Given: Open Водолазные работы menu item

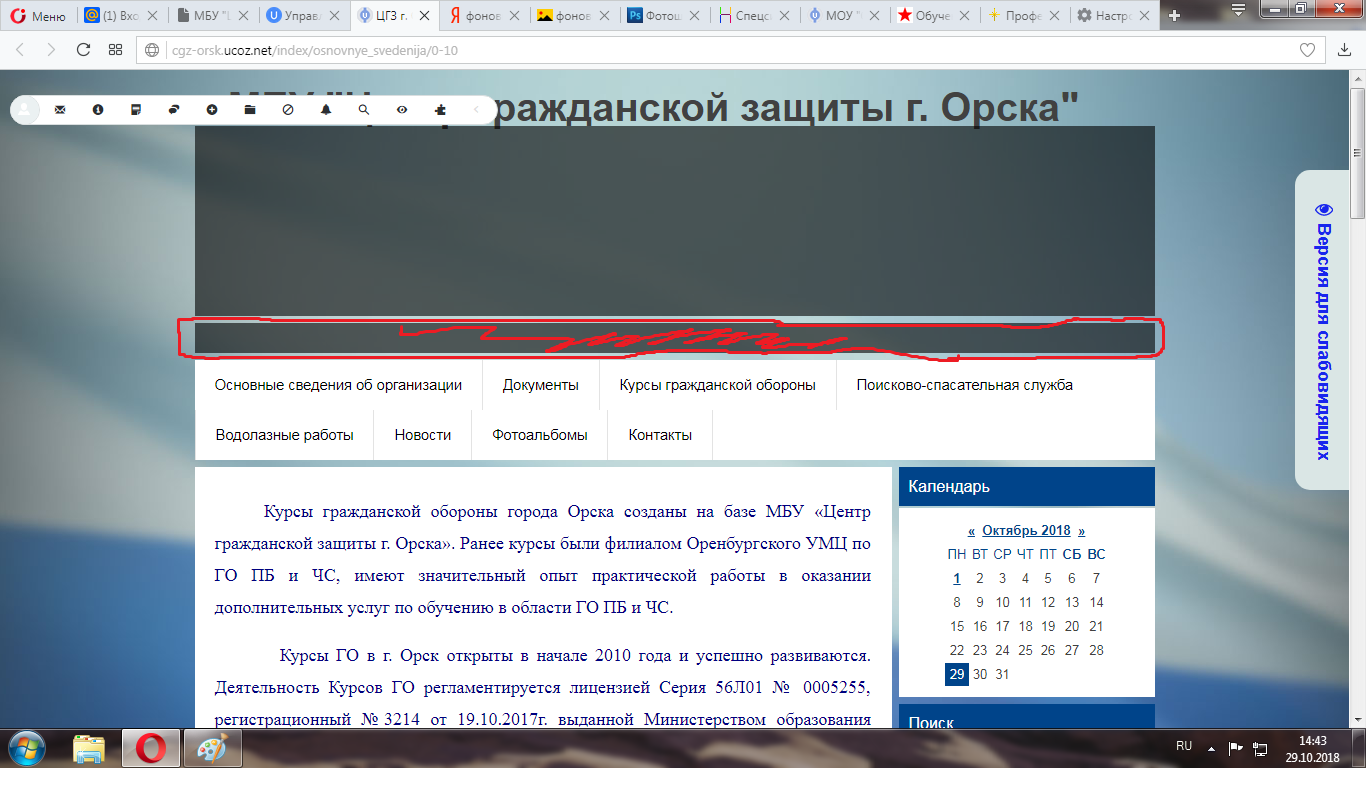Looking at the screenshot, I should pos(285,435).
